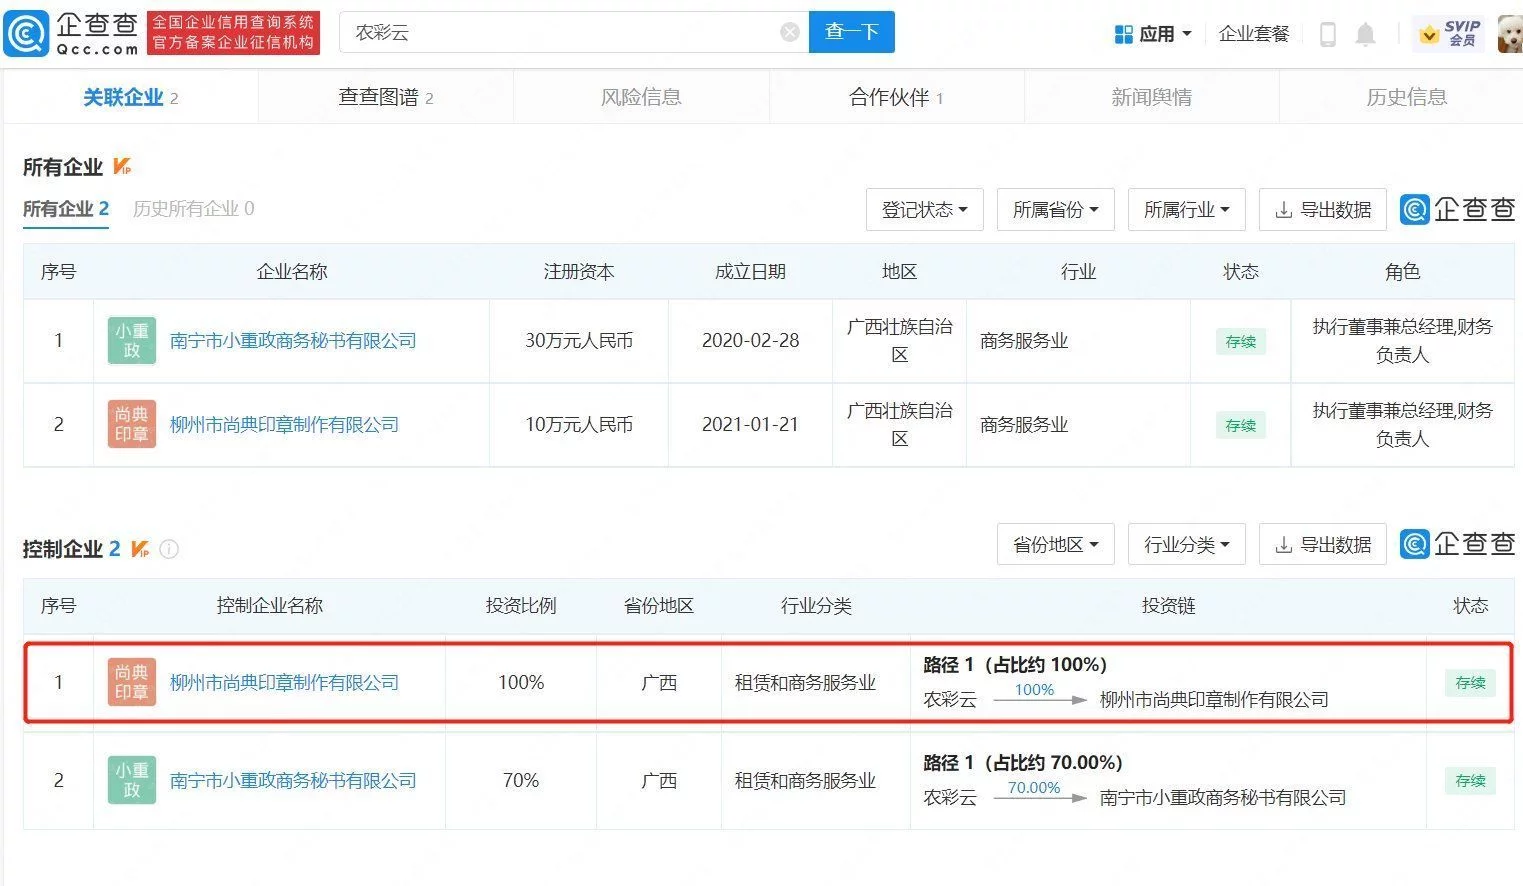Click the 70% investment ratio cell

click(521, 781)
